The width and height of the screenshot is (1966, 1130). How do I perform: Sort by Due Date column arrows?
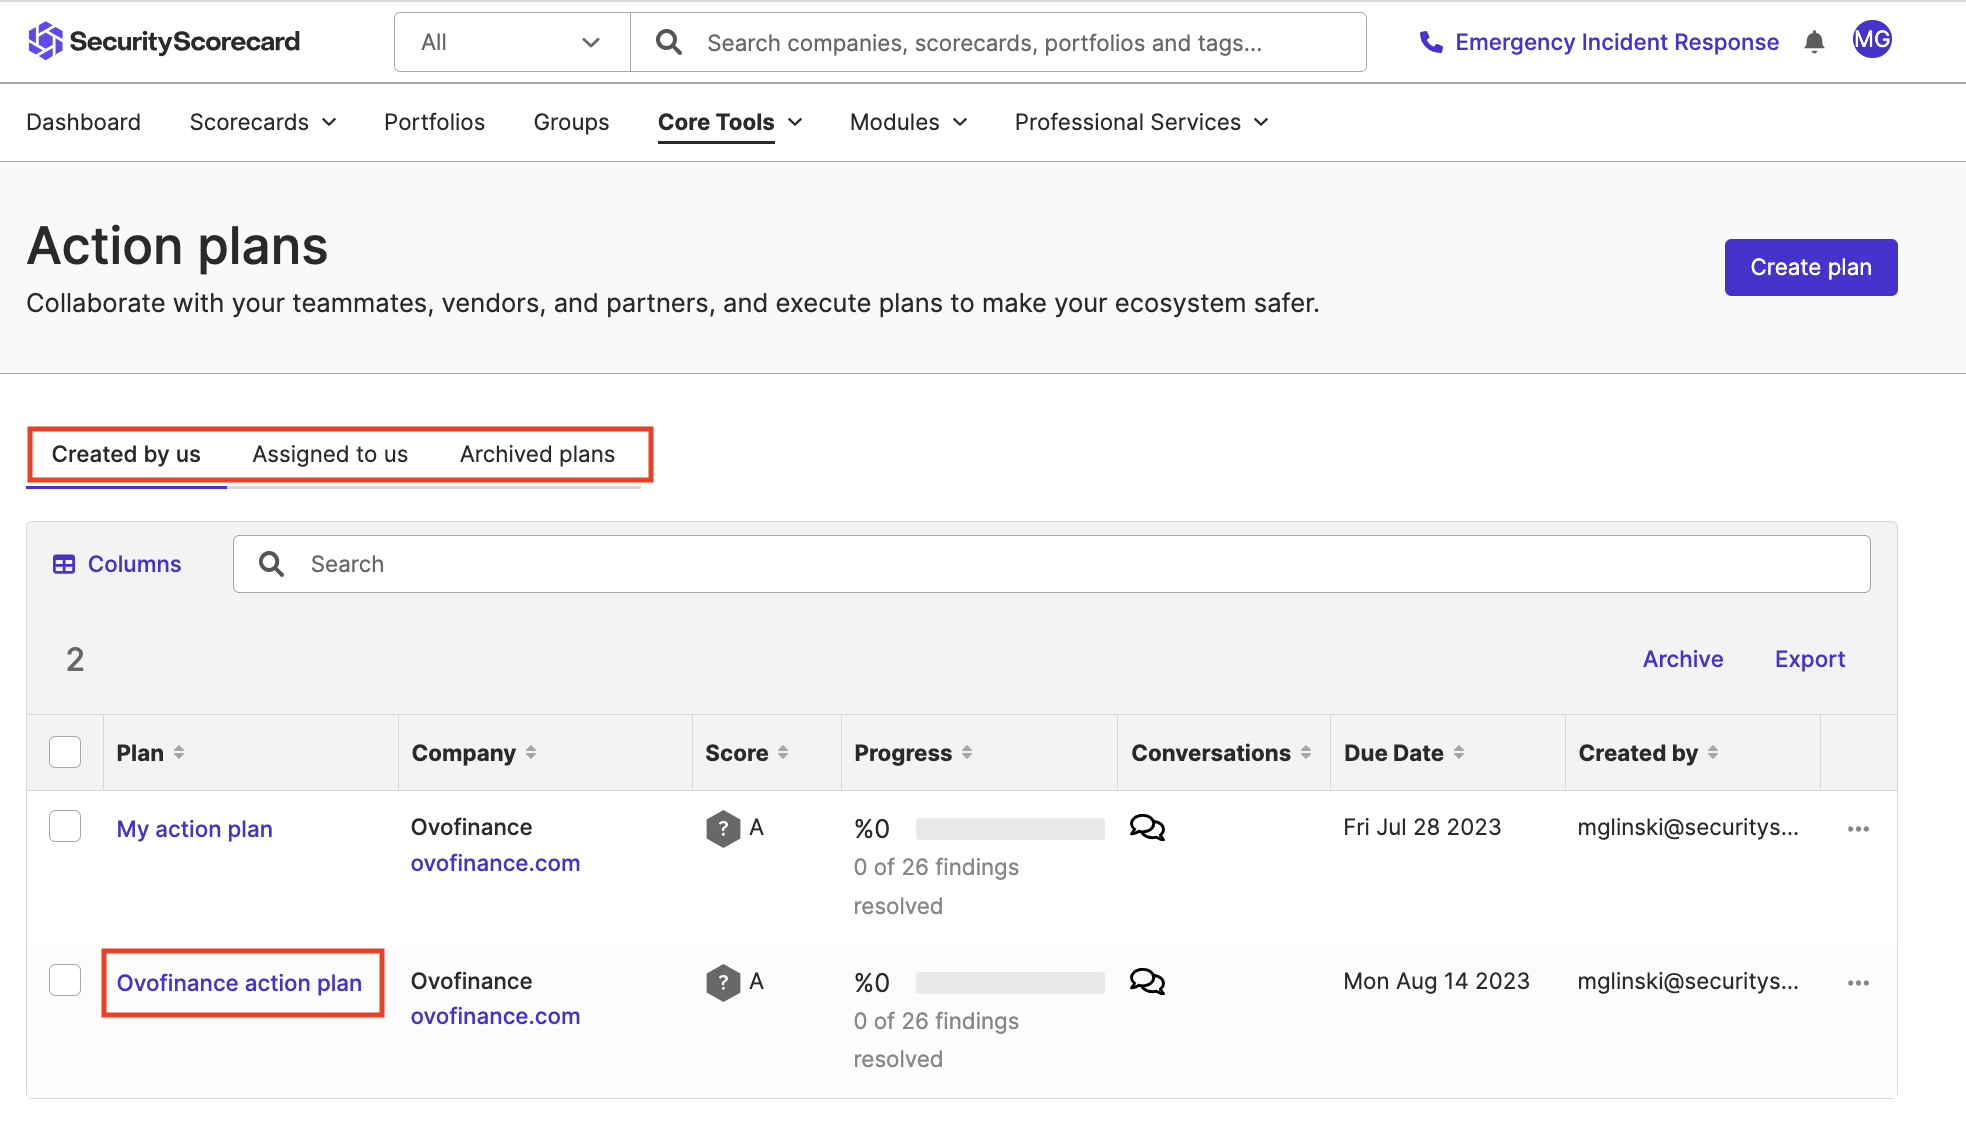[1459, 752]
